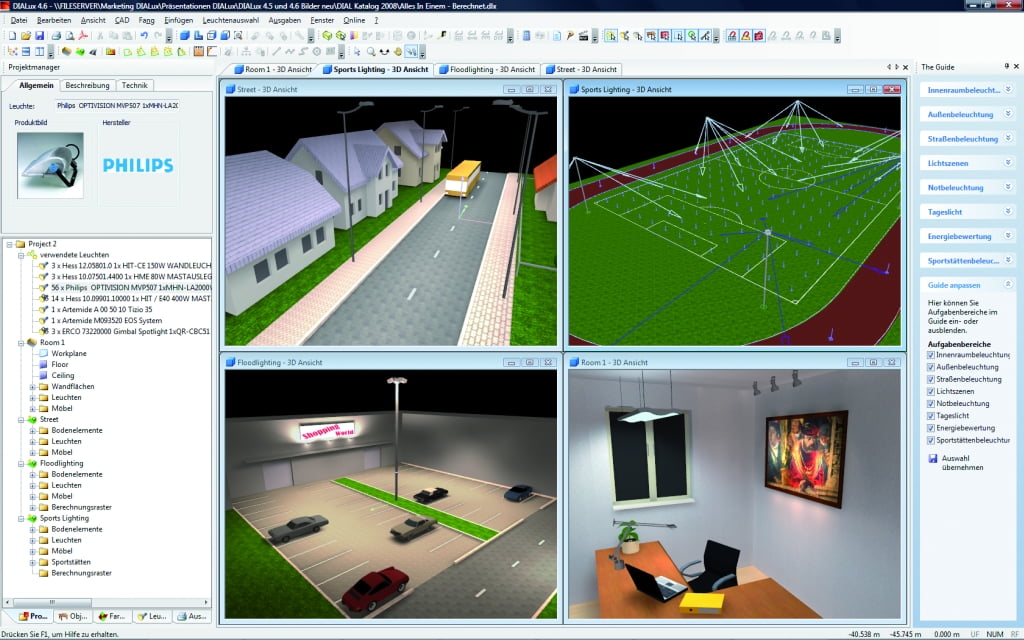This screenshot has width=1024, height=640.
Task: Toggle the Lichtszenen checkbox
Action: coord(931,391)
